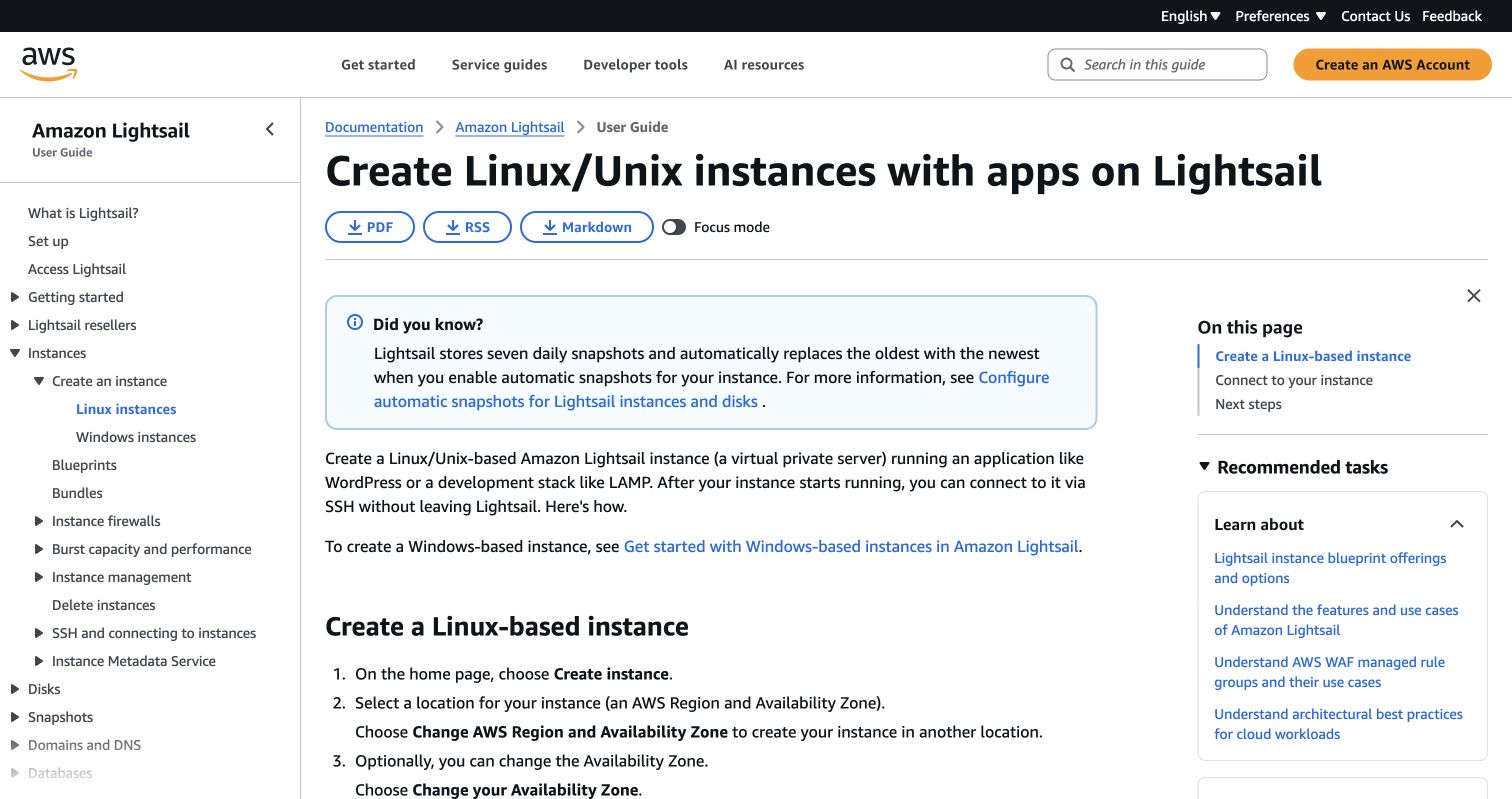Collapse the Instances tree section

click(15, 353)
